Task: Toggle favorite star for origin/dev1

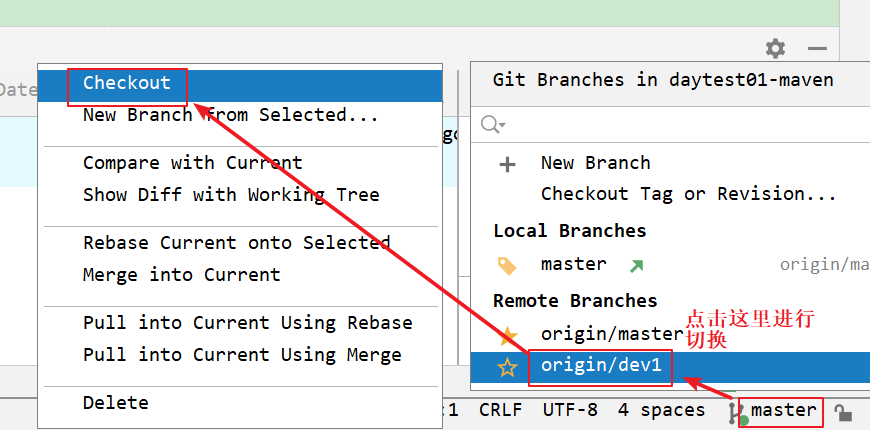Action: (x=507, y=367)
